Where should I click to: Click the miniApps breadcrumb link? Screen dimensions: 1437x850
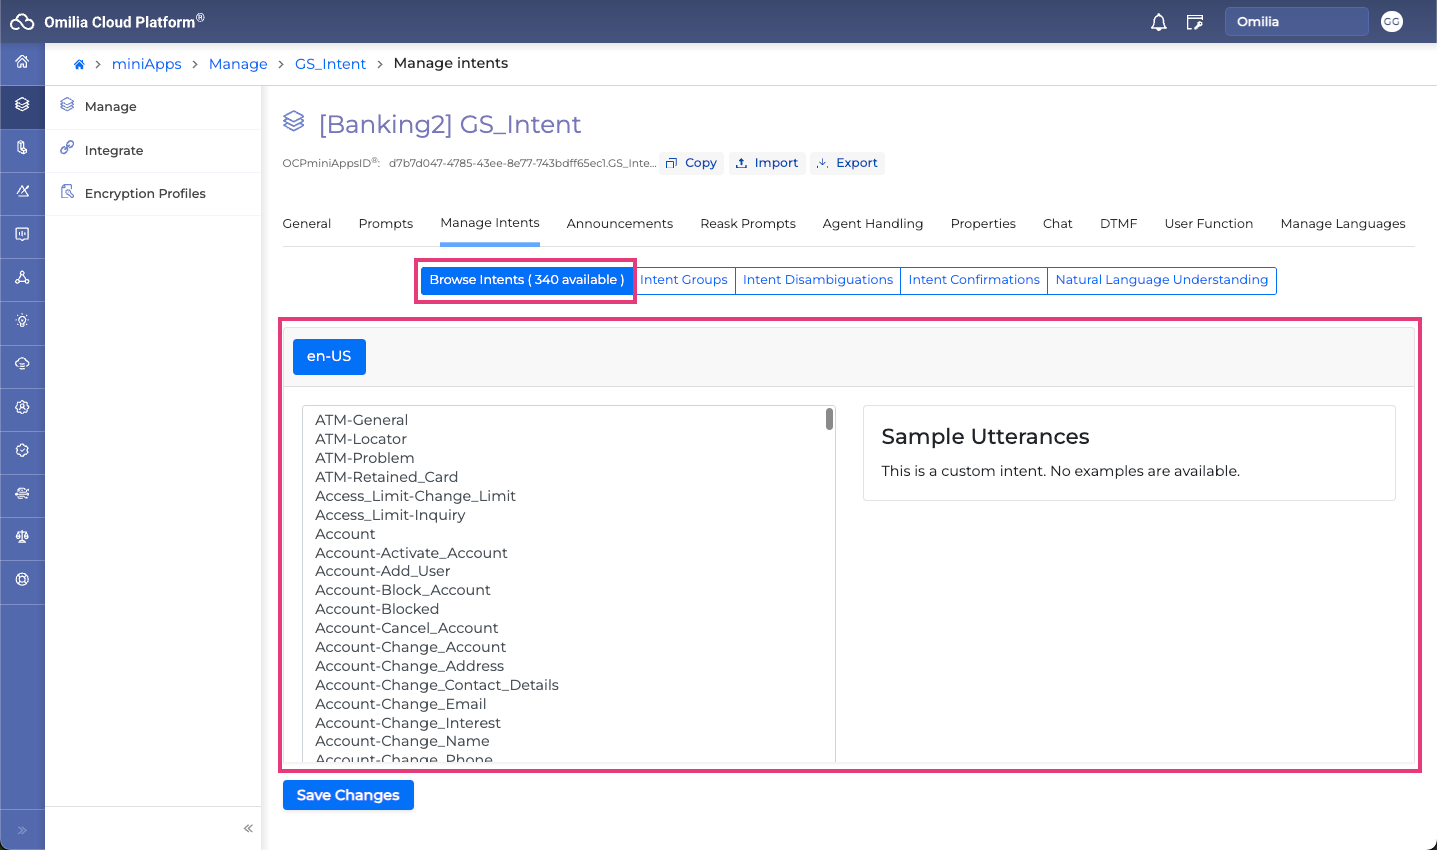146,64
